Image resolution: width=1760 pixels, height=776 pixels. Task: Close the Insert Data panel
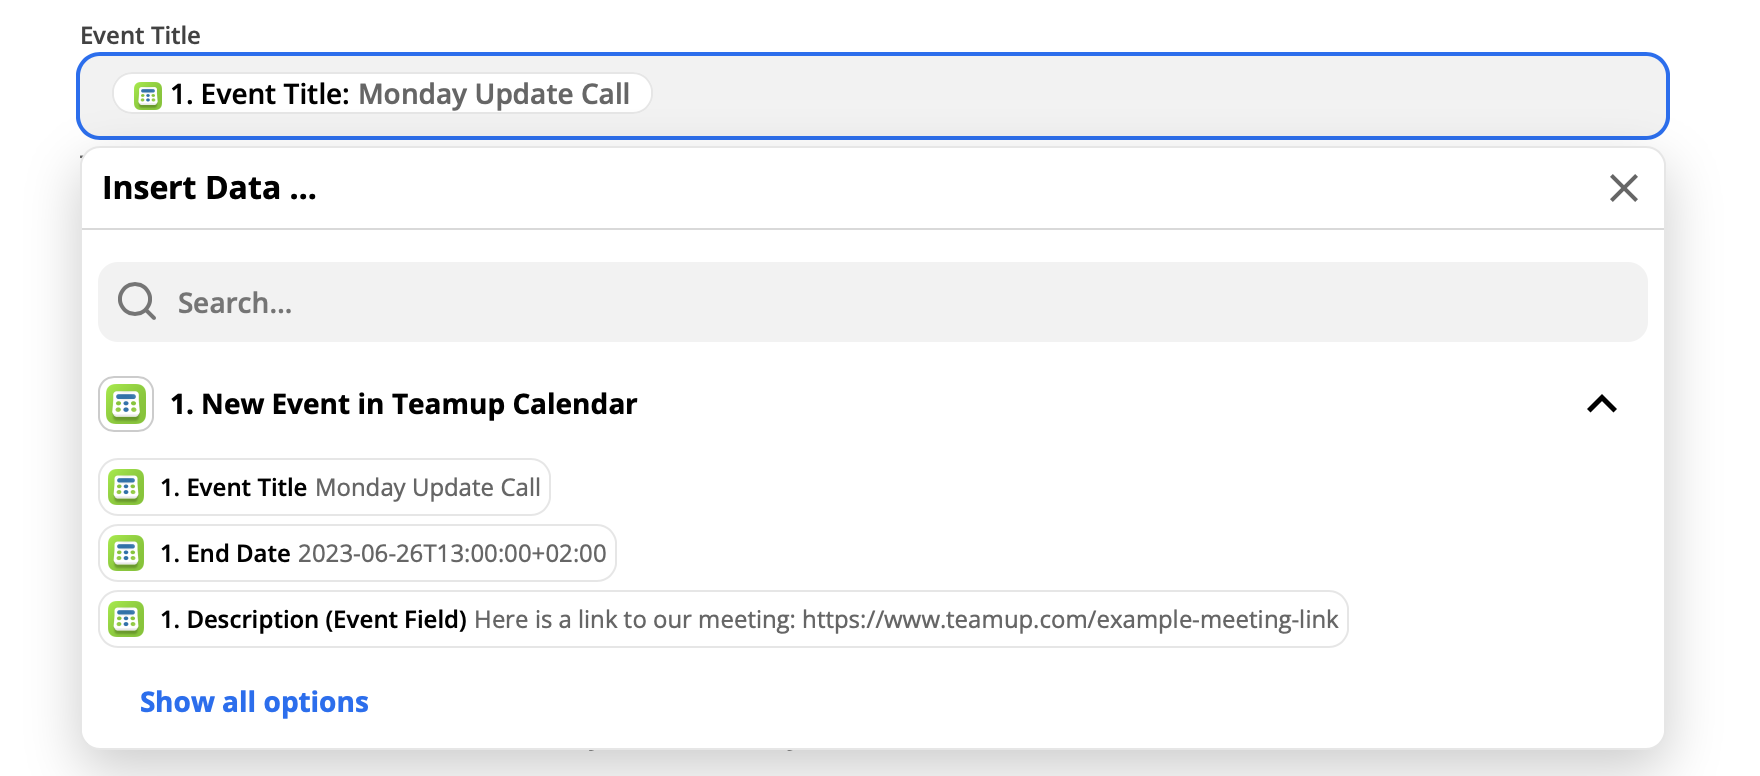point(1623,188)
